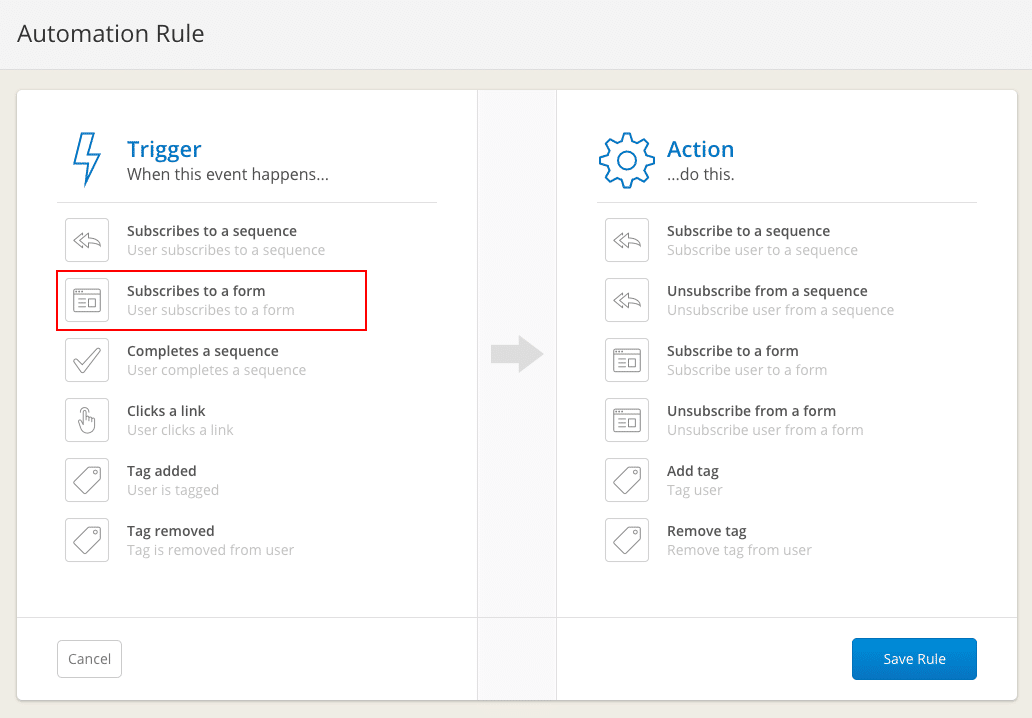Select the Subscribe to a form action icon

tap(627, 360)
